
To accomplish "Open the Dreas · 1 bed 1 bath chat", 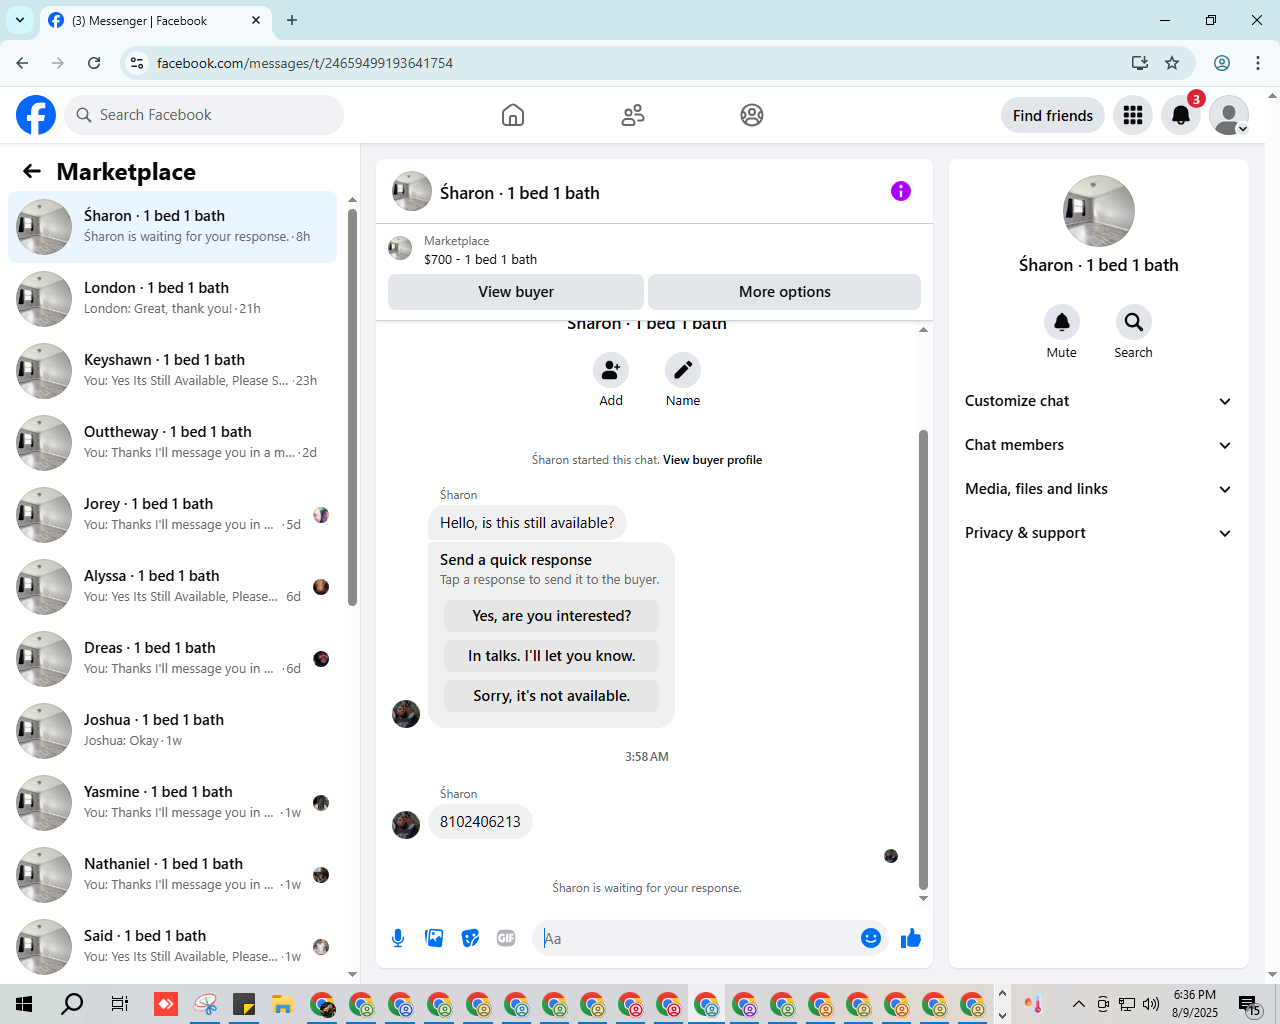I will pos(173,659).
